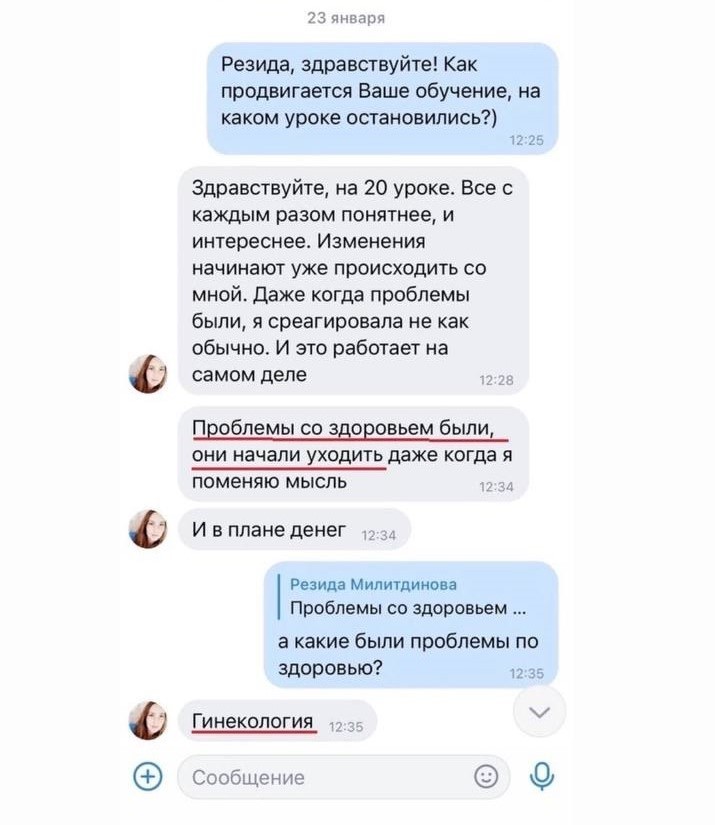715x825 pixels.
Task: Tap the '23 января' date label
Action: [346, 18]
